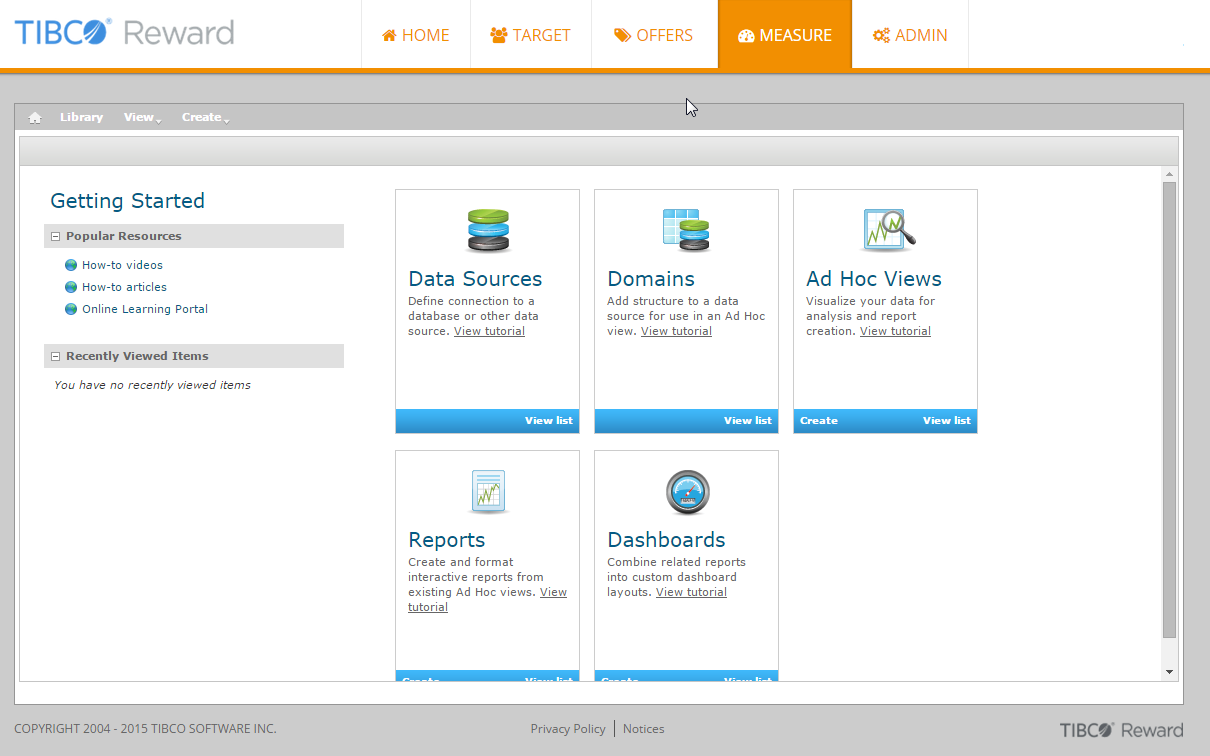Image resolution: width=1210 pixels, height=756 pixels.
Task: Open the Create dropdown menu
Action: [205, 118]
